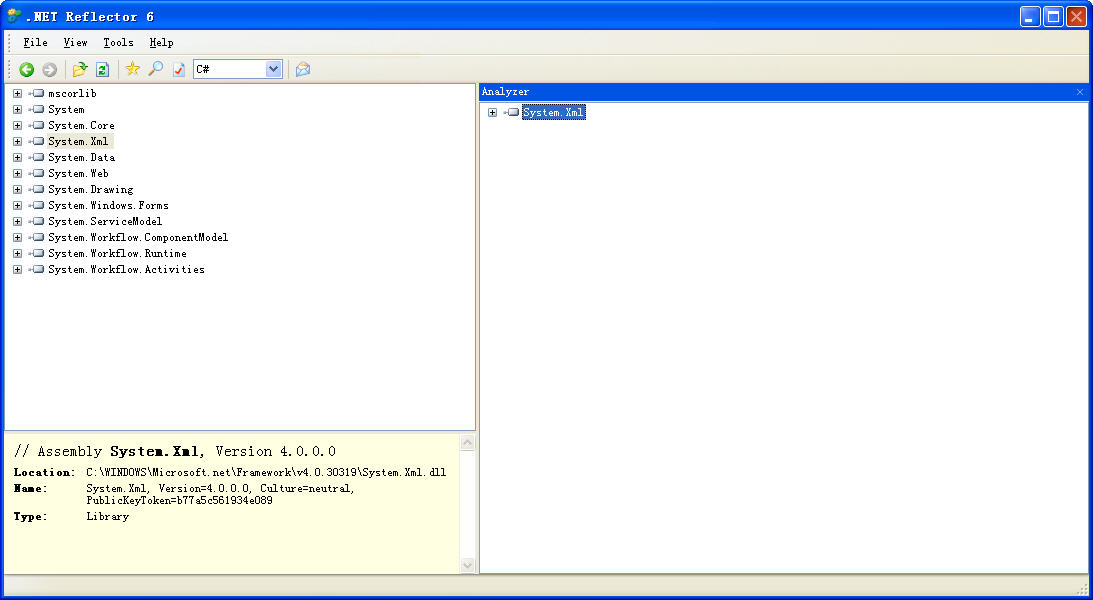Open Search with the magnifier icon
The width and height of the screenshot is (1093, 600).
155,69
